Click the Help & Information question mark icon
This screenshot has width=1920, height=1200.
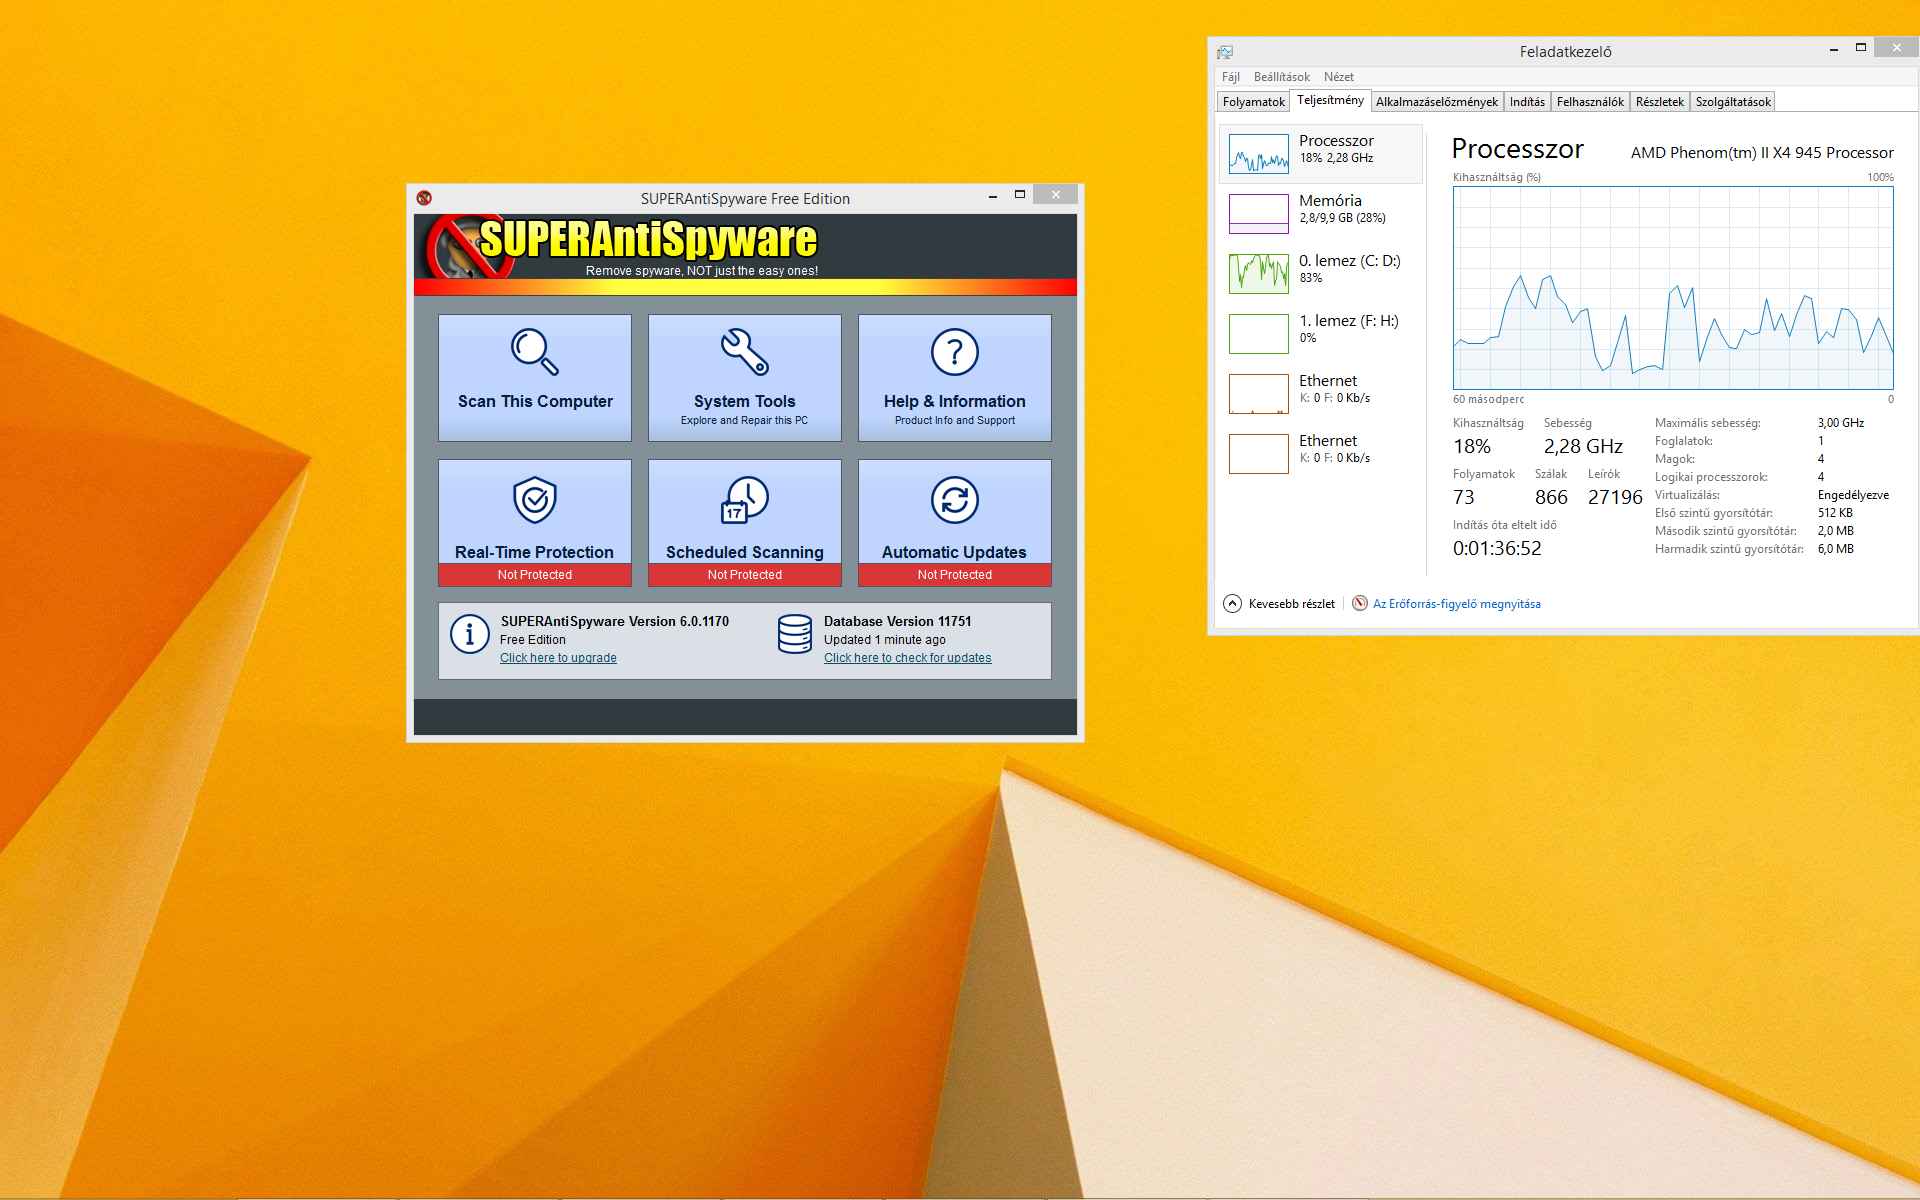pyautogui.click(x=954, y=352)
